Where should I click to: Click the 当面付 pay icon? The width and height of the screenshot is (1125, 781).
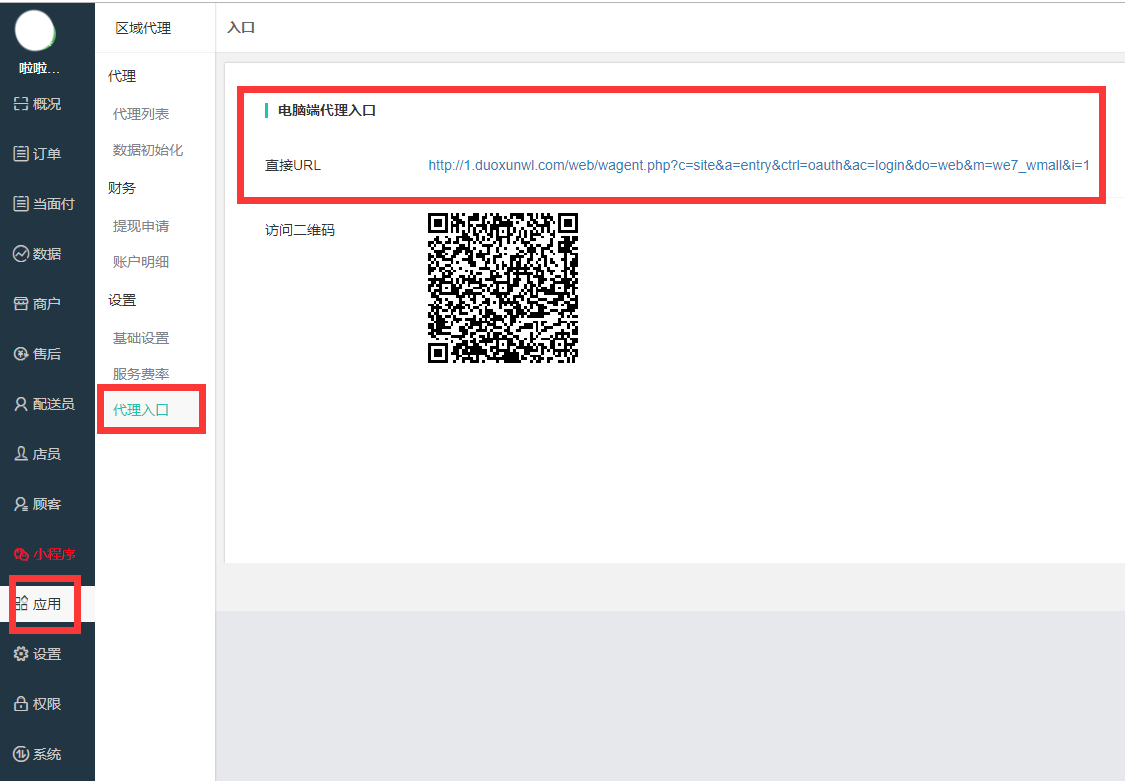(21, 204)
